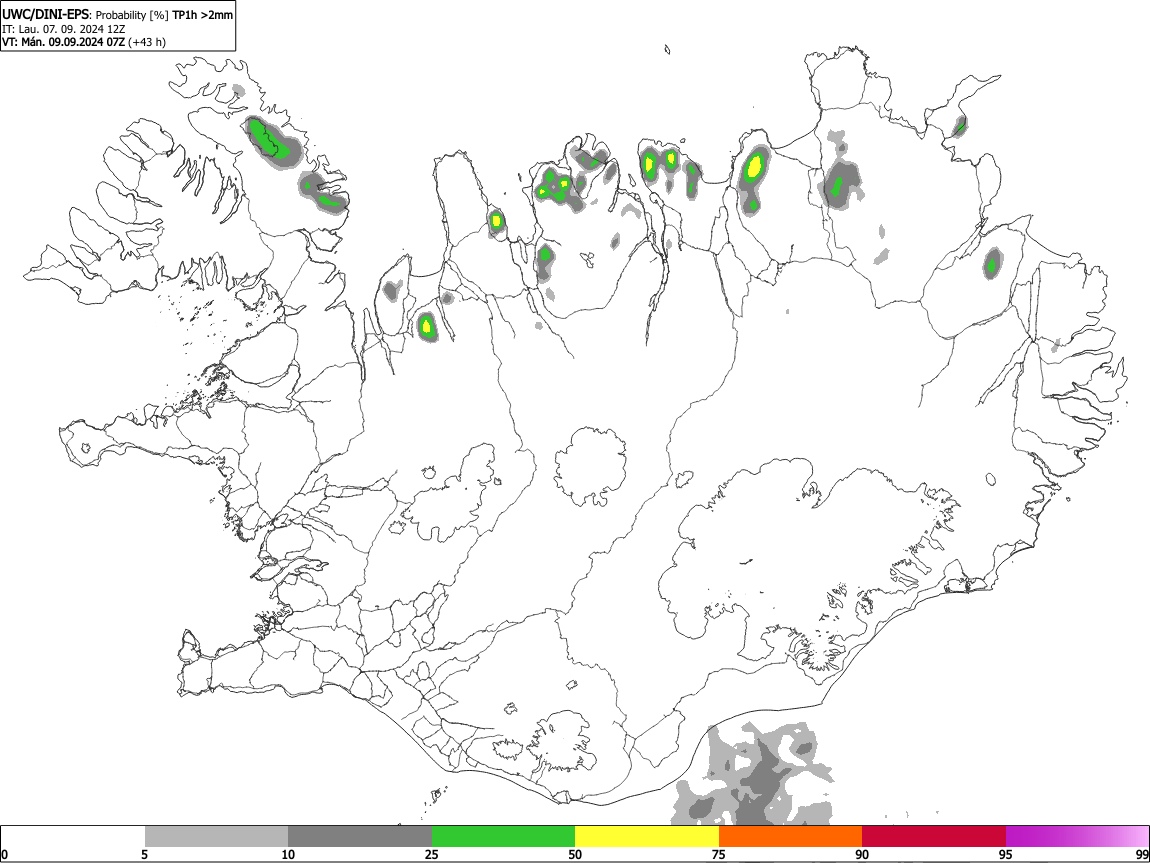Image resolution: width=1150 pixels, height=863 pixels.
Task: Click the legend tick label '10'
Action: tap(288, 854)
